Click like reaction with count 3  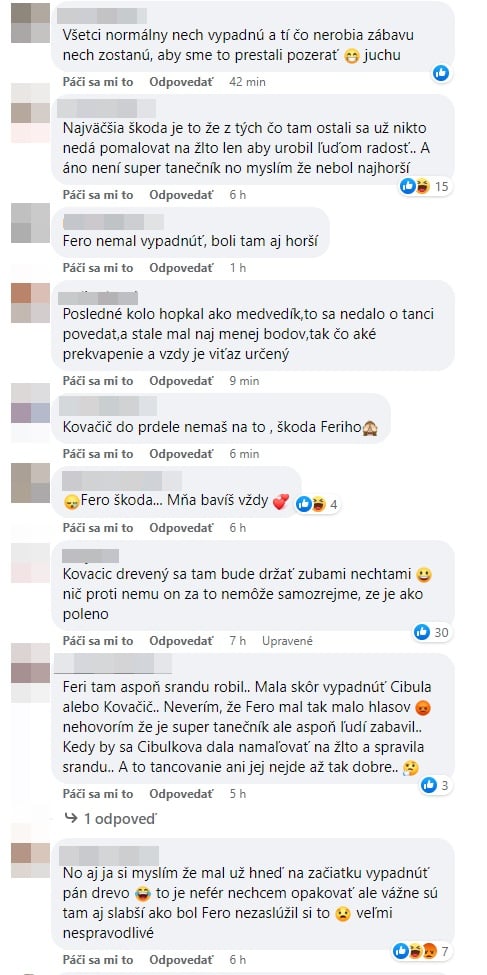435,785
